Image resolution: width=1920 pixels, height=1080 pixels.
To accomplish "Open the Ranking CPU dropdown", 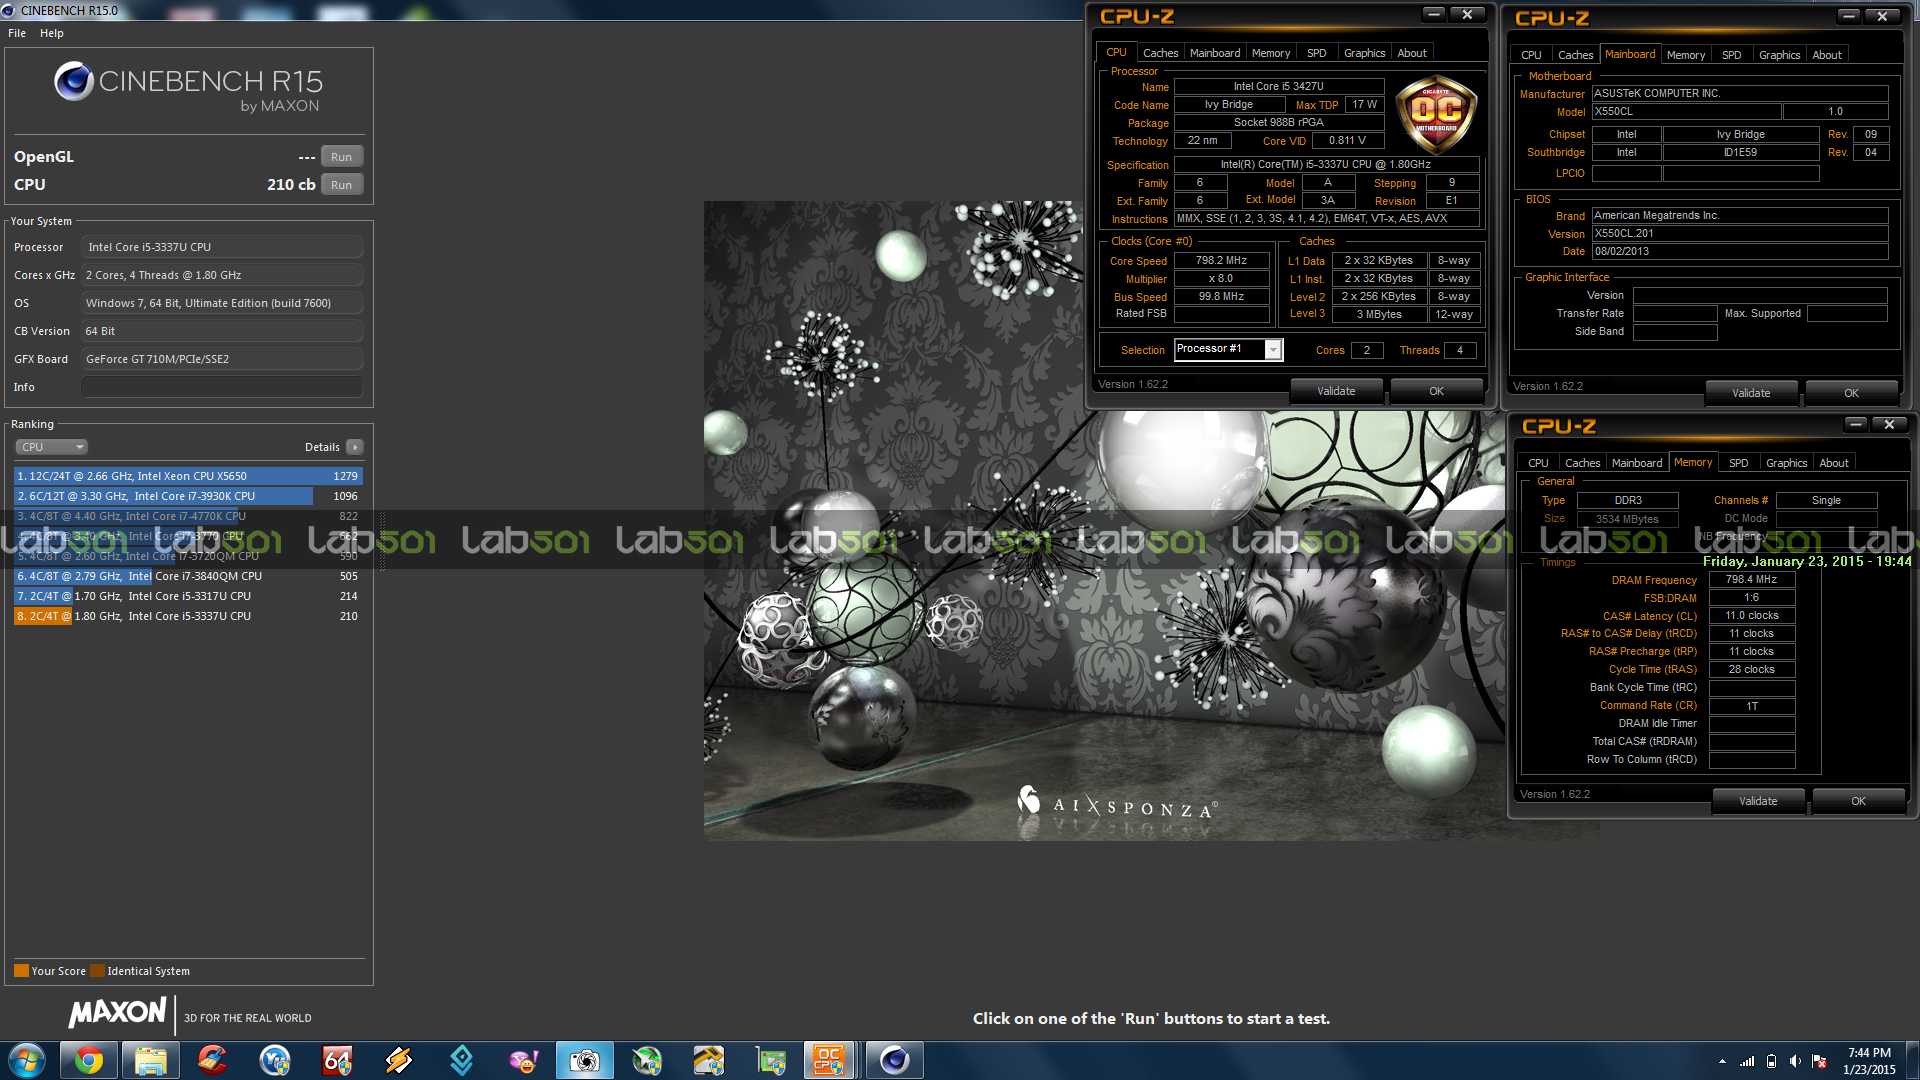I will (x=52, y=447).
